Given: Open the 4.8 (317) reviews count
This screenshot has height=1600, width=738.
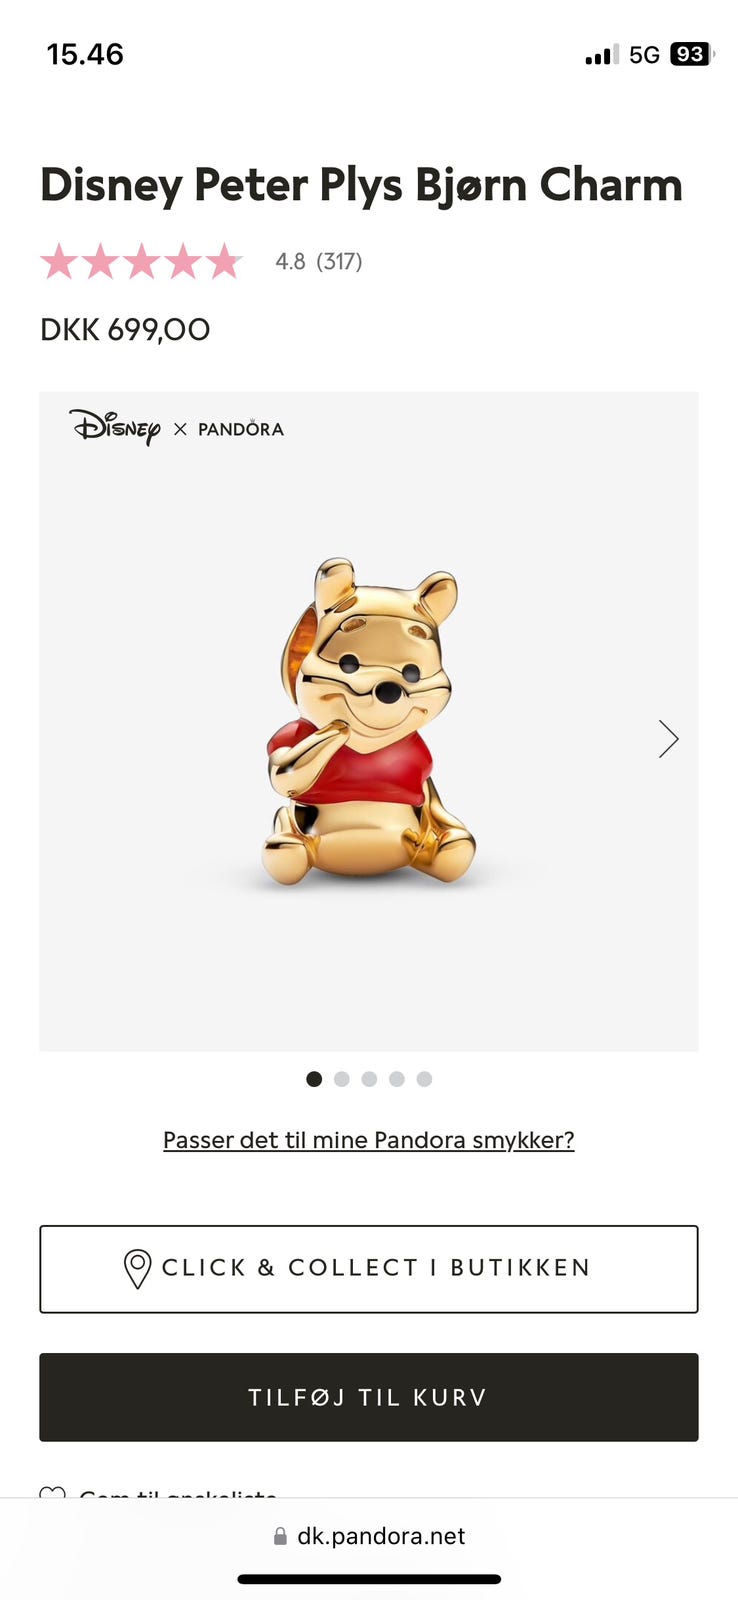Looking at the screenshot, I should click(319, 261).
